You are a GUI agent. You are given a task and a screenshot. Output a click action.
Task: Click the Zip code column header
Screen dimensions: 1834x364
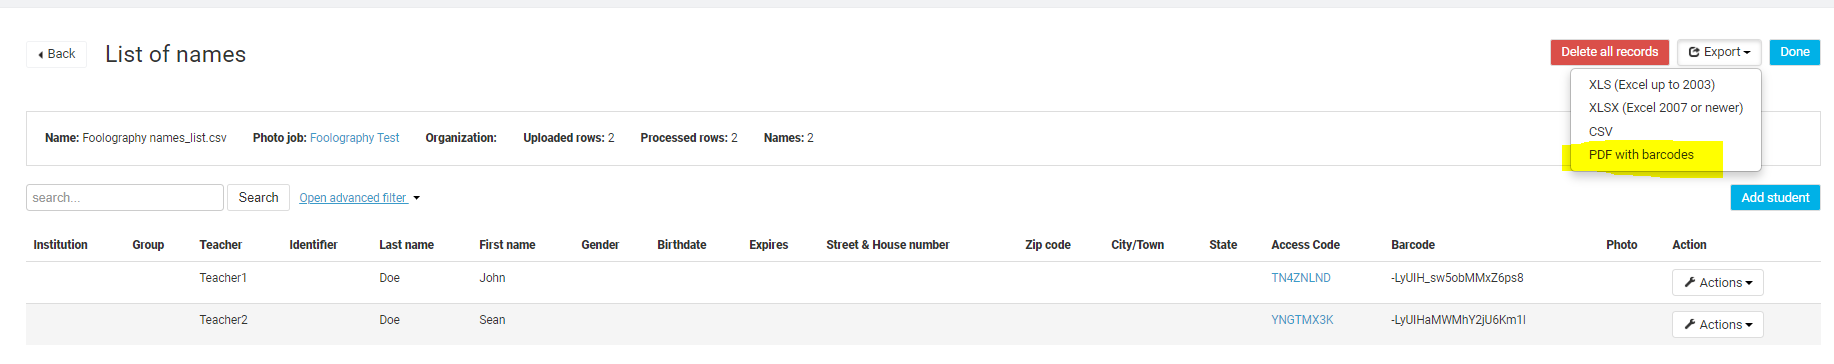point(1047,245)
